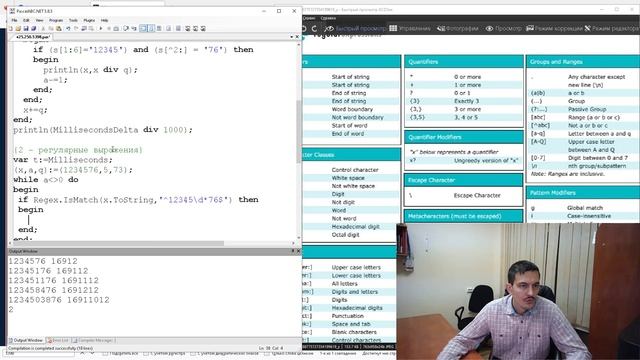Open the View menu
The width and height of the screenshot is (640, 360).
click(39, 20)
